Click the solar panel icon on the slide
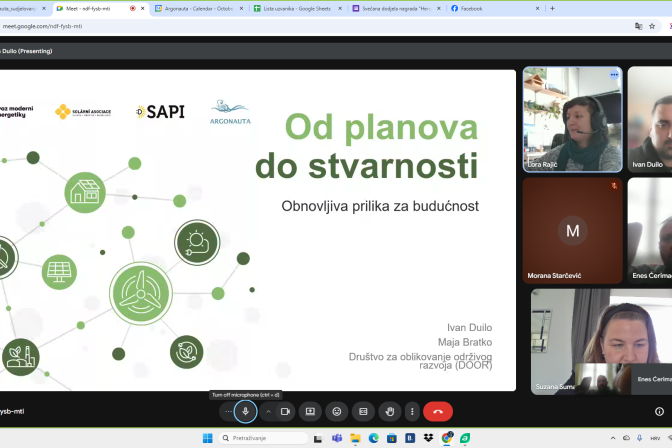This screenshot has width=672, height=448. pyautogui.click(x=59, y=272)
